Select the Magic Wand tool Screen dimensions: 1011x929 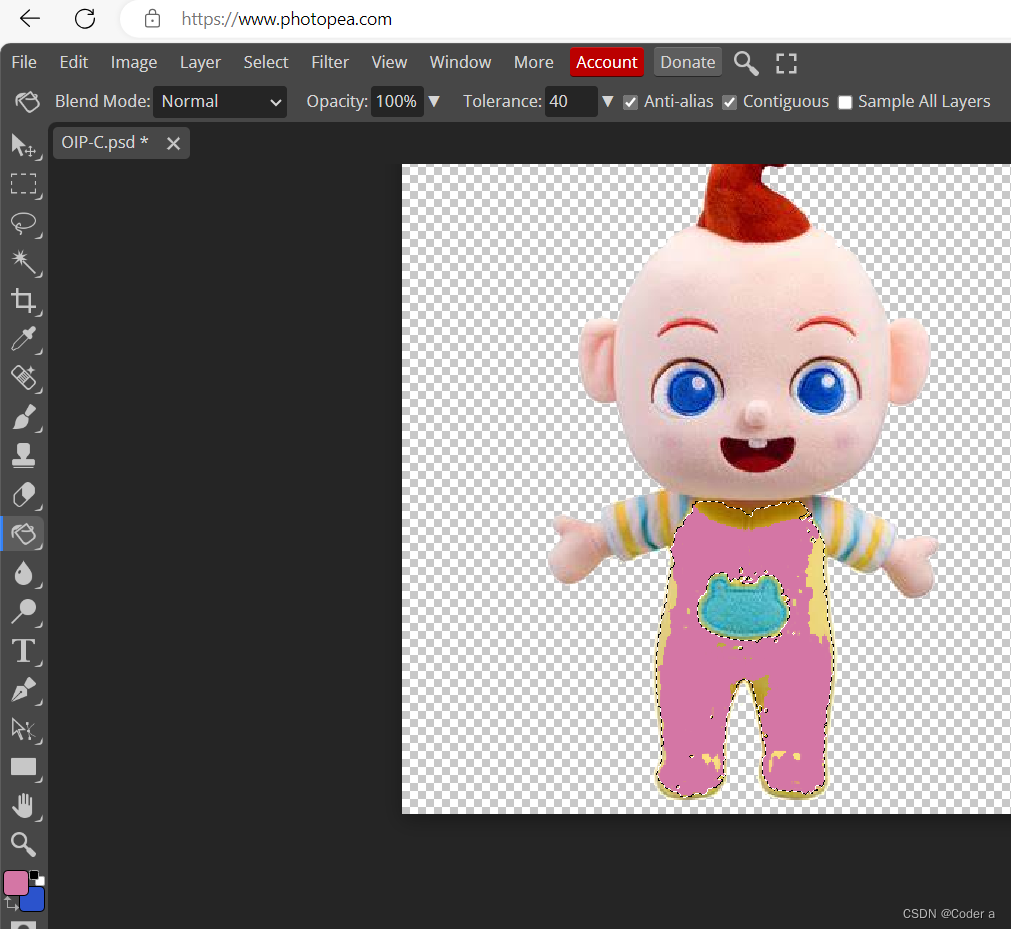tap(24, 262)
